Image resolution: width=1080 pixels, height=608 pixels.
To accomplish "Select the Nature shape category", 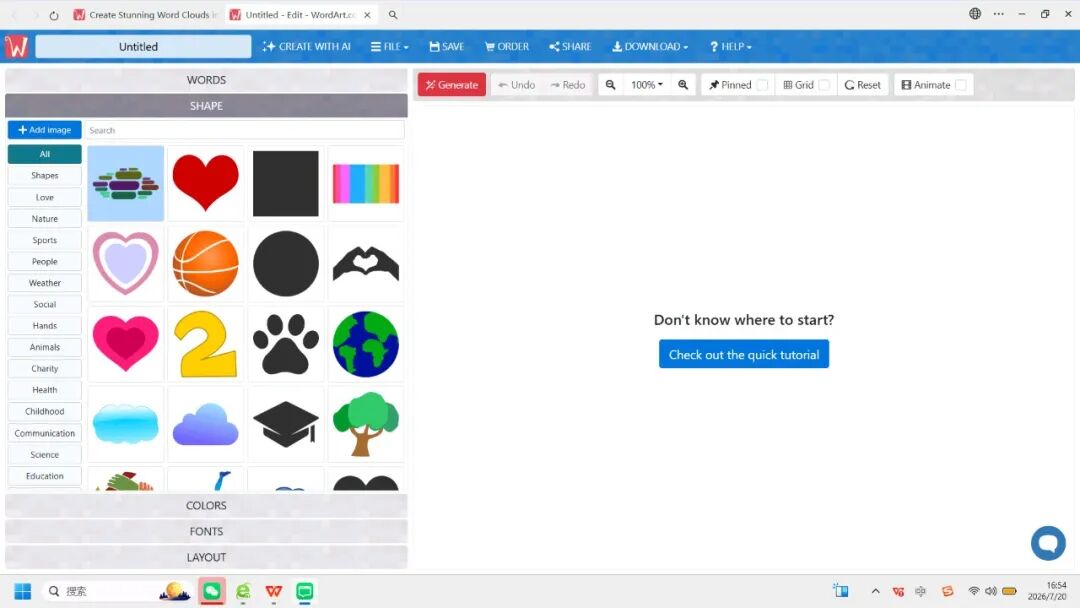I will pos(45,218).
